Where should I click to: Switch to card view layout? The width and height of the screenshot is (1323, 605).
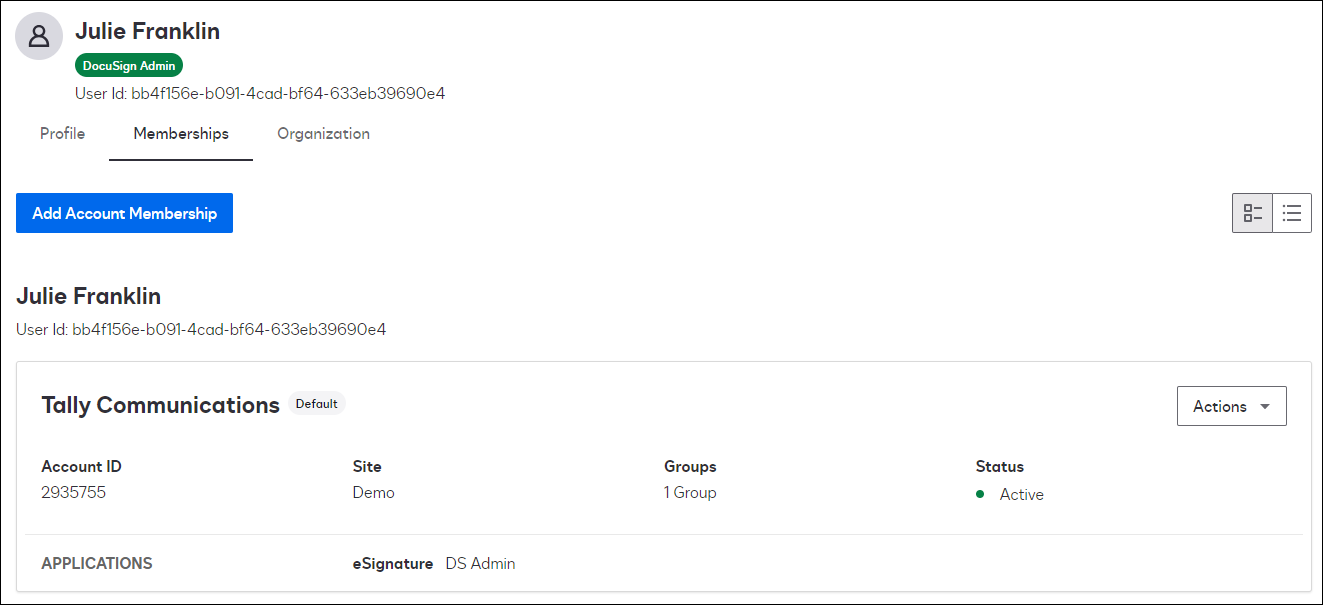[x=1252, y=213]
